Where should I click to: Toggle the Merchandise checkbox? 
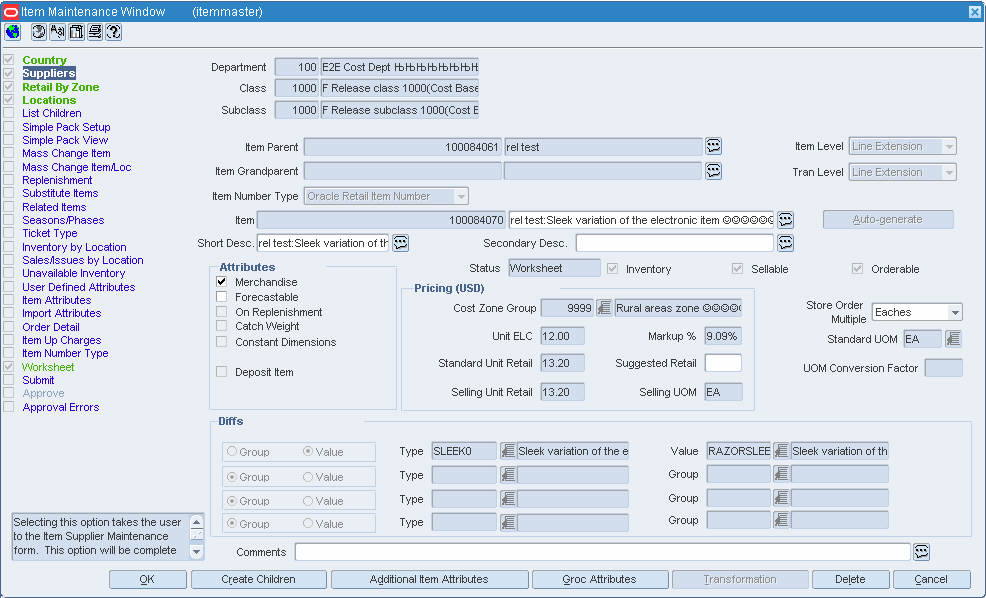point(221,282)
